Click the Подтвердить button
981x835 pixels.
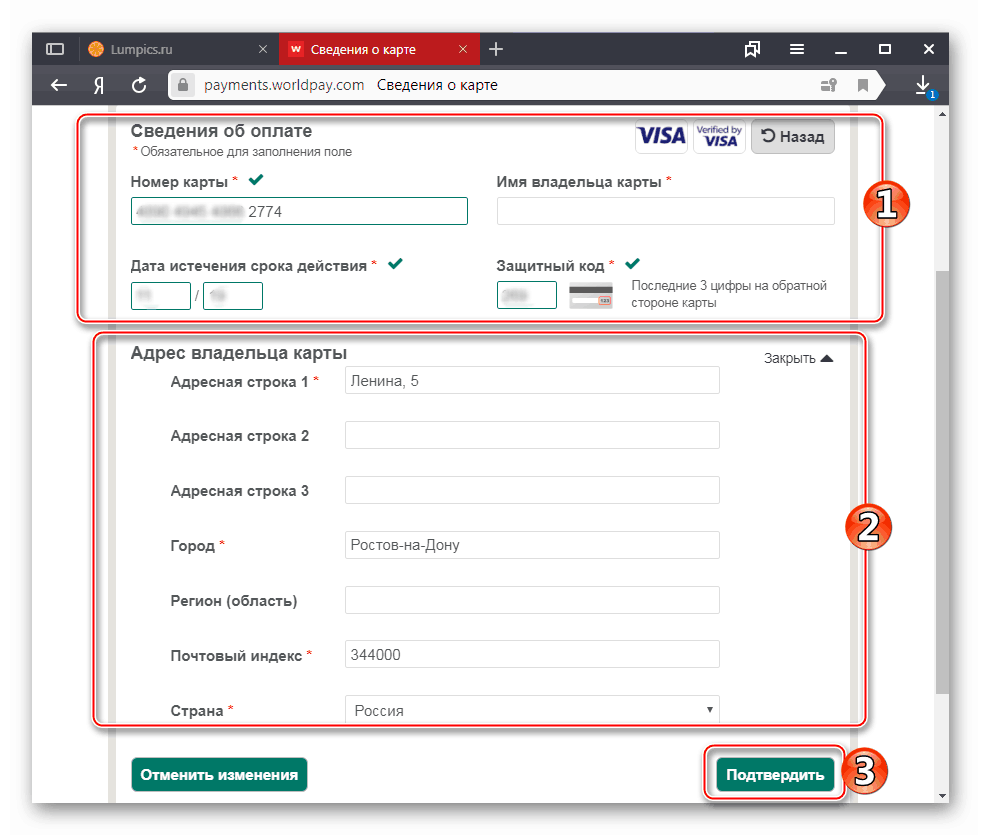(775, 774)
